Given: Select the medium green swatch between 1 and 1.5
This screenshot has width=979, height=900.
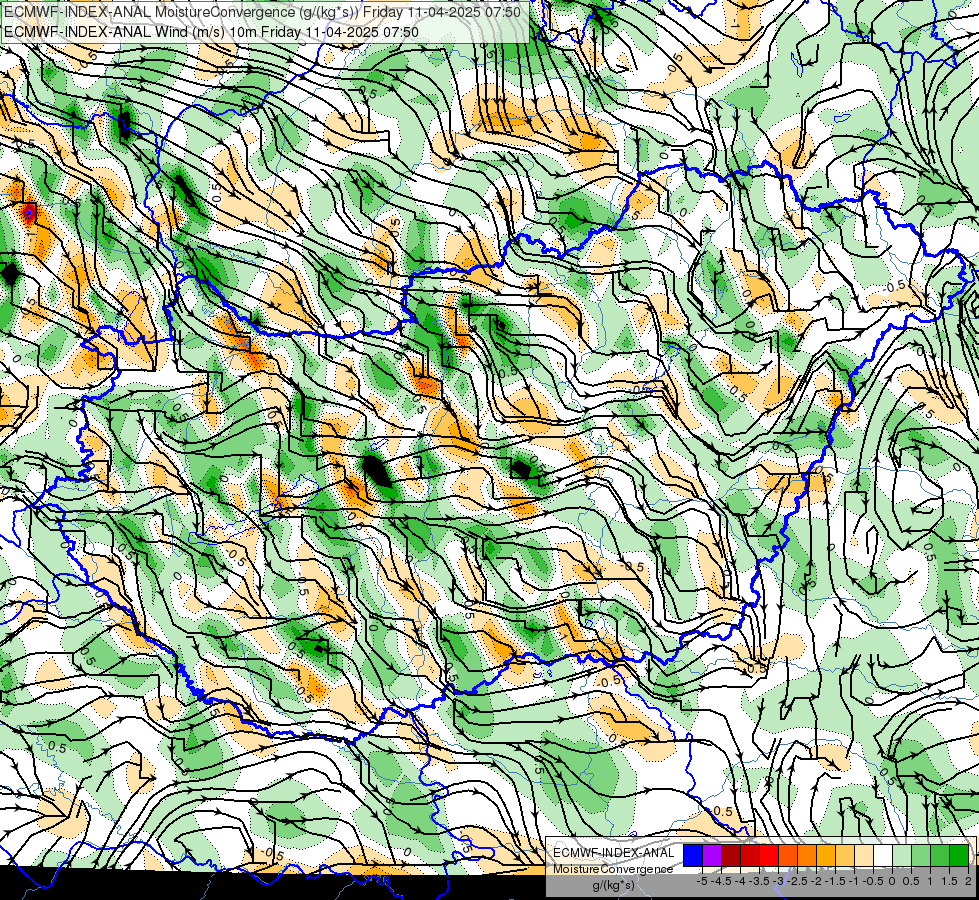Looking at the screenshot, I should pyautogui.click(x=940, y=855).
